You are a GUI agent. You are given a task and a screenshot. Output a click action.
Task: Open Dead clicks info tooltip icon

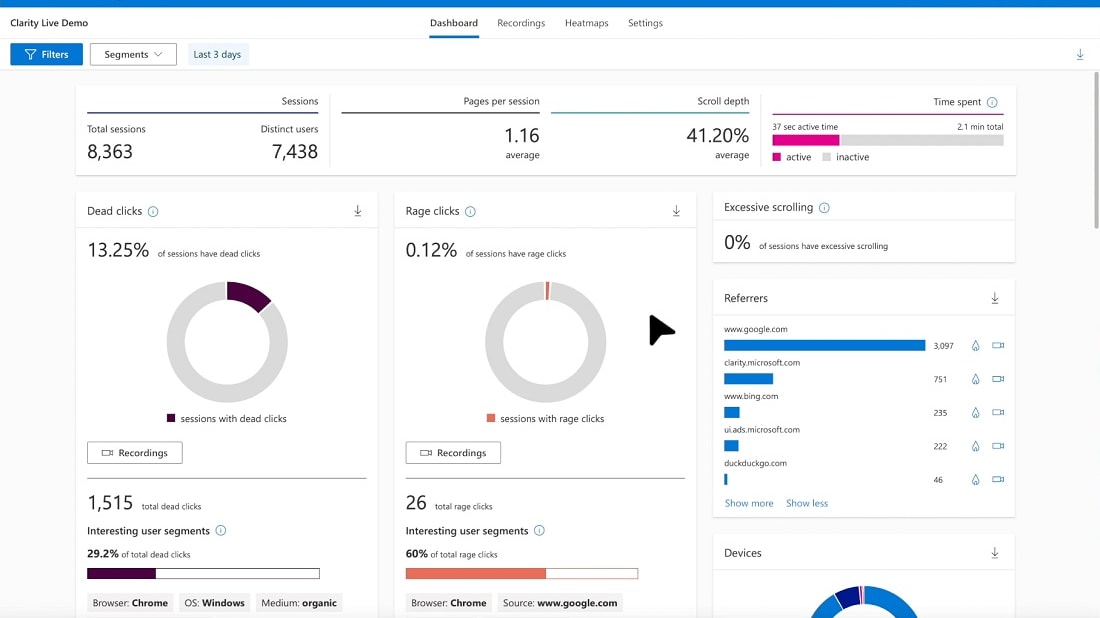153,211
